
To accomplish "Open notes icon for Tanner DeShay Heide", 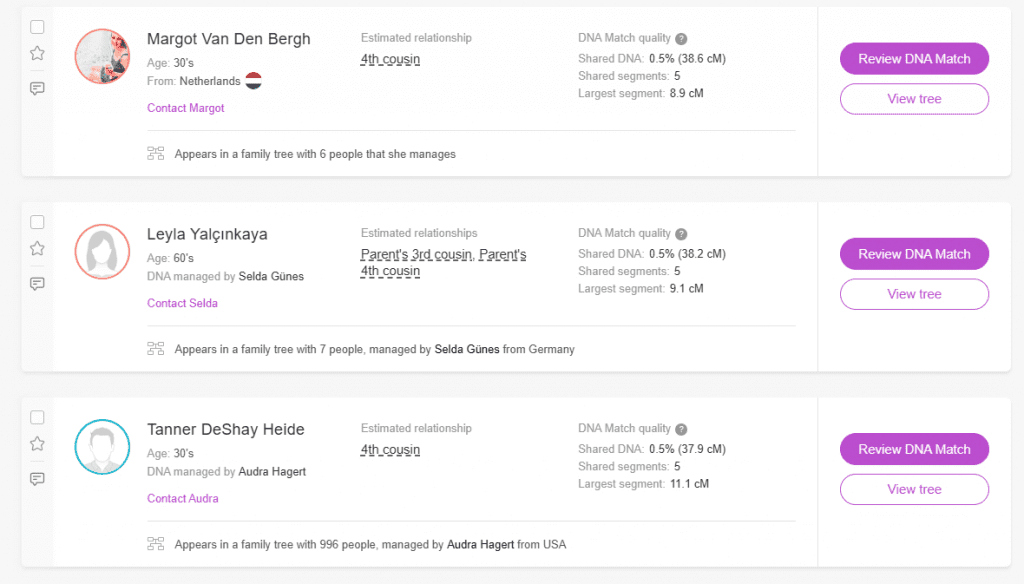I will pos(37,478).
